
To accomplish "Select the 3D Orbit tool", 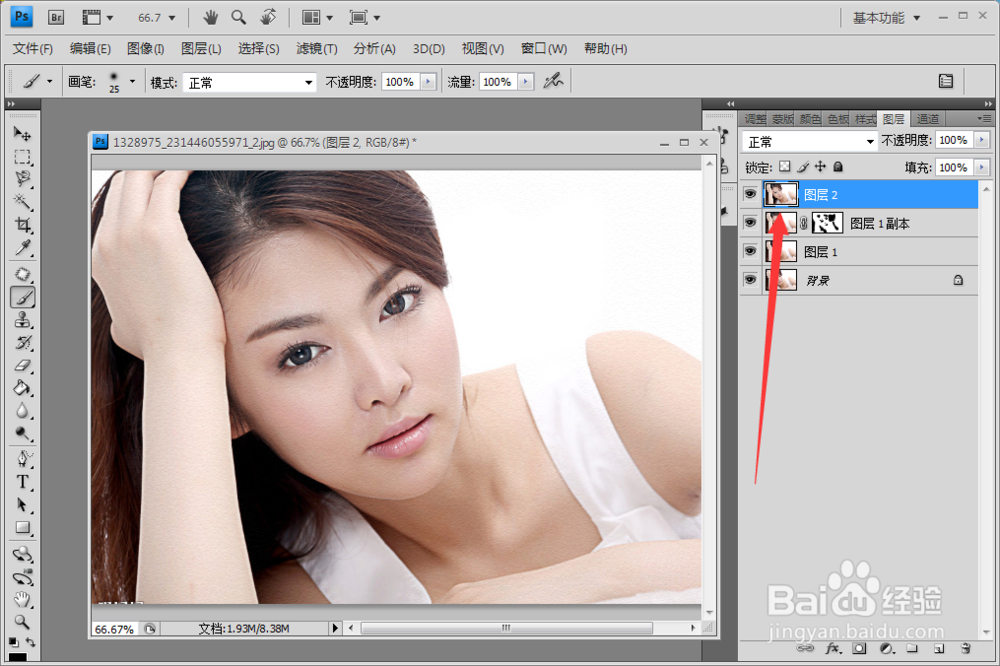I will coord(22,577).
